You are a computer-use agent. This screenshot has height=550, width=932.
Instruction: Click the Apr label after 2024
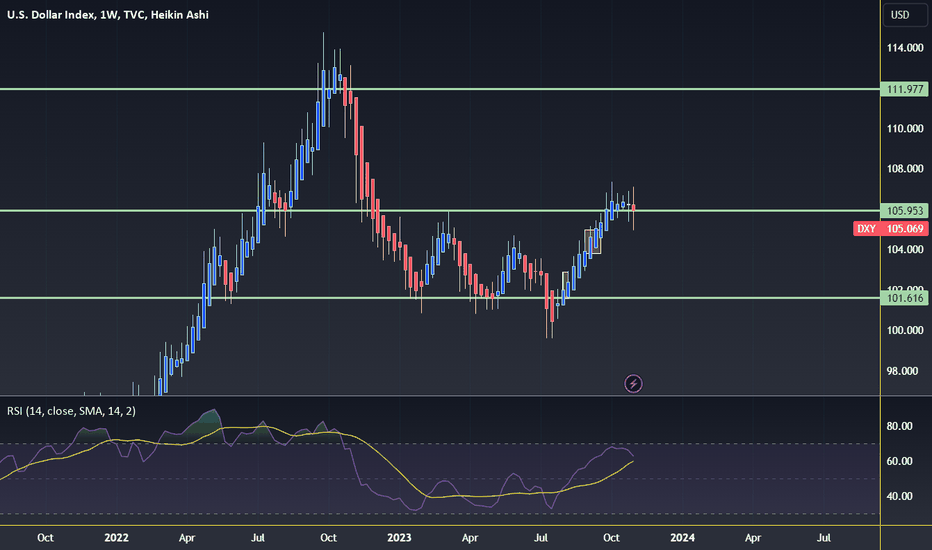click(752, 538)
